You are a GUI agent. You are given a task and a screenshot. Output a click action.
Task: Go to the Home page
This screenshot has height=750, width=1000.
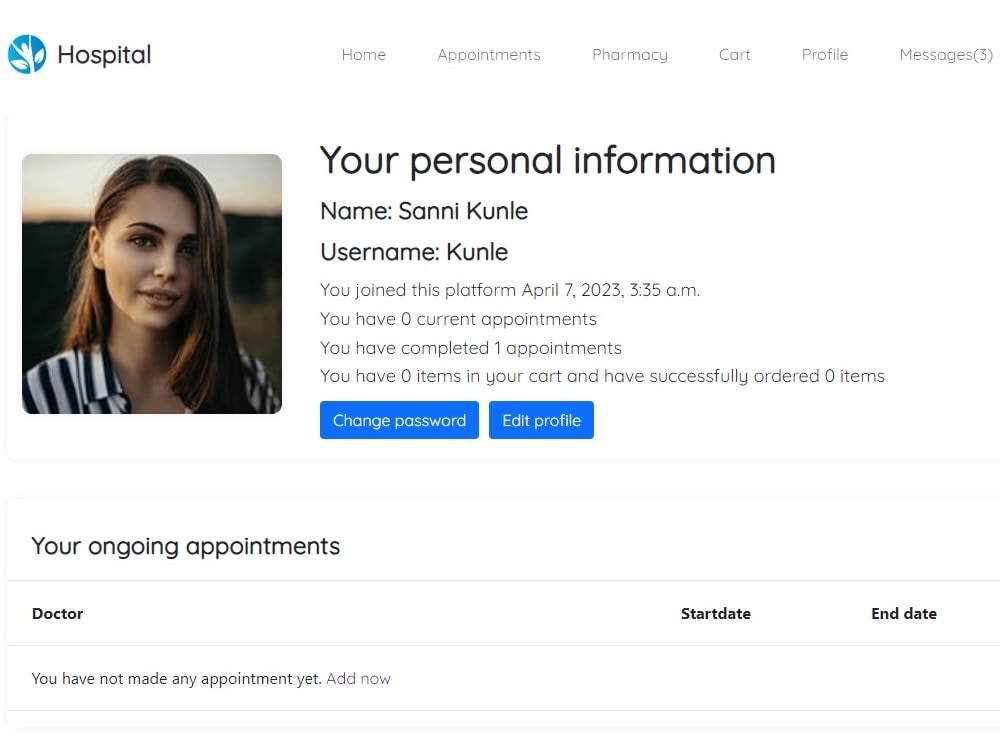pyautogui.click(x=363, y=55)
